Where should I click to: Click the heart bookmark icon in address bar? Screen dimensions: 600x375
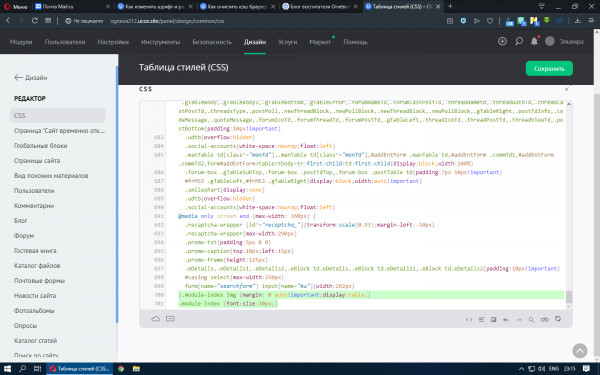(490, 21)
